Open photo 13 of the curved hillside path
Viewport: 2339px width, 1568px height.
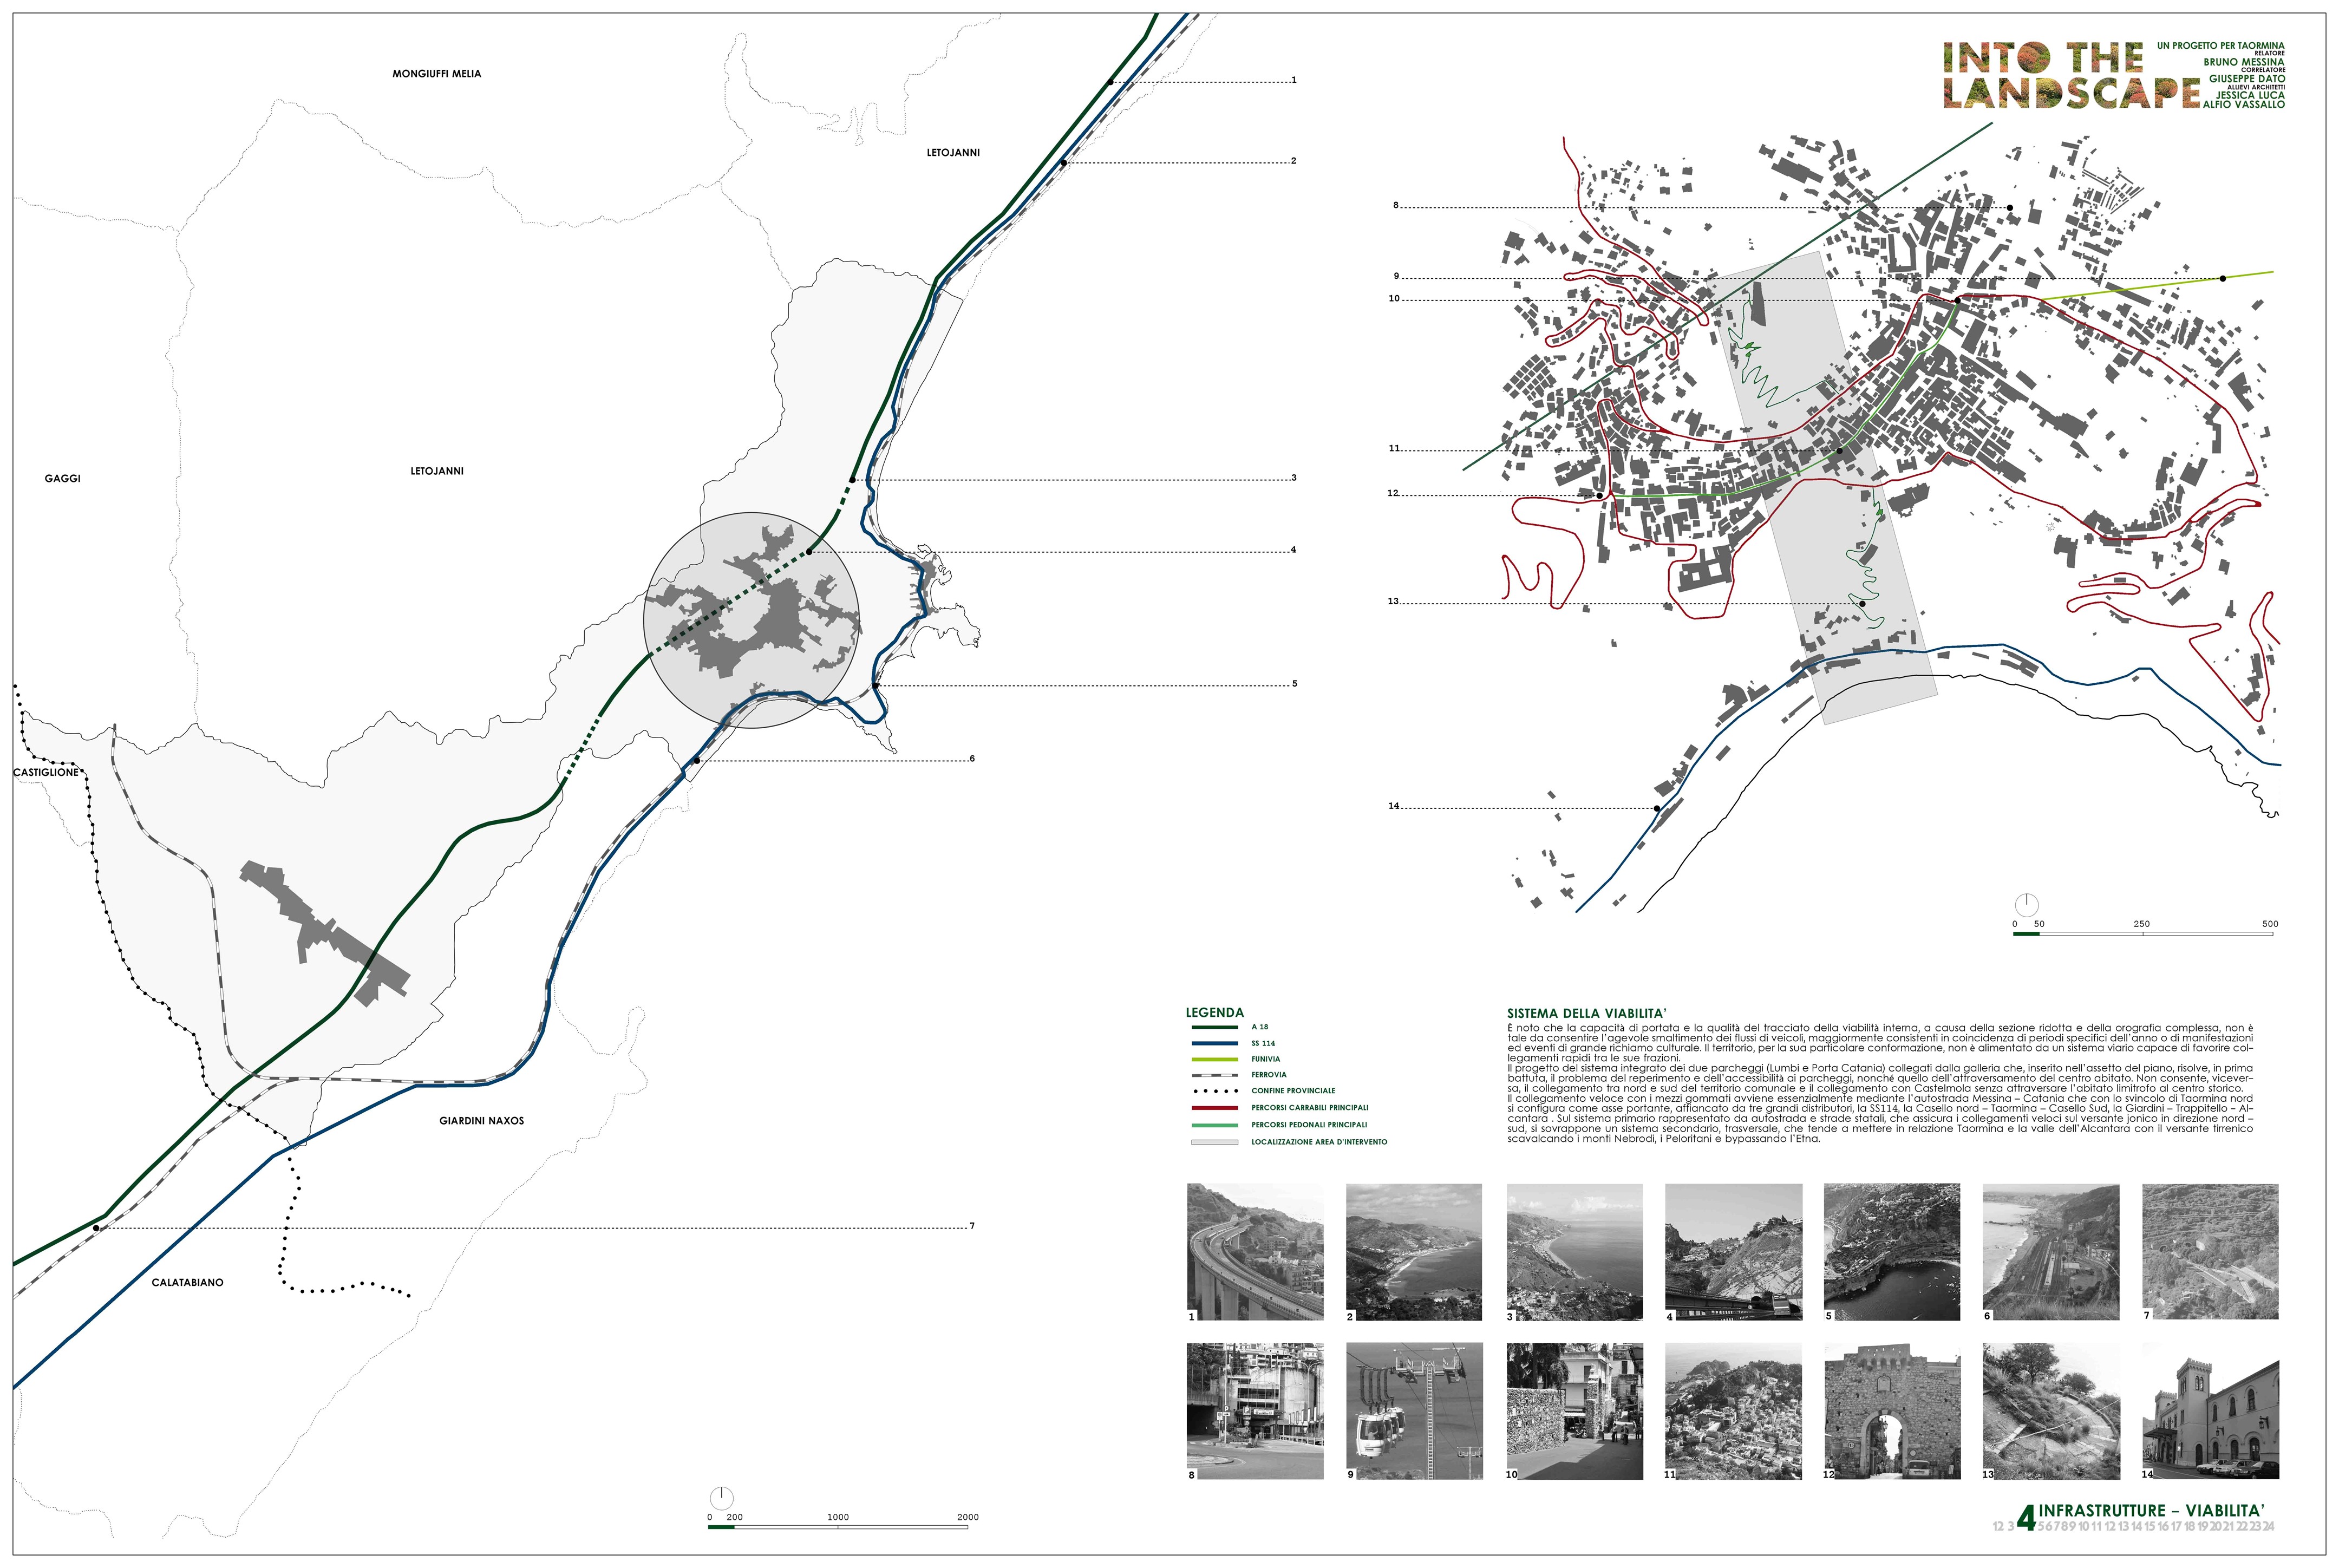2051,1411
